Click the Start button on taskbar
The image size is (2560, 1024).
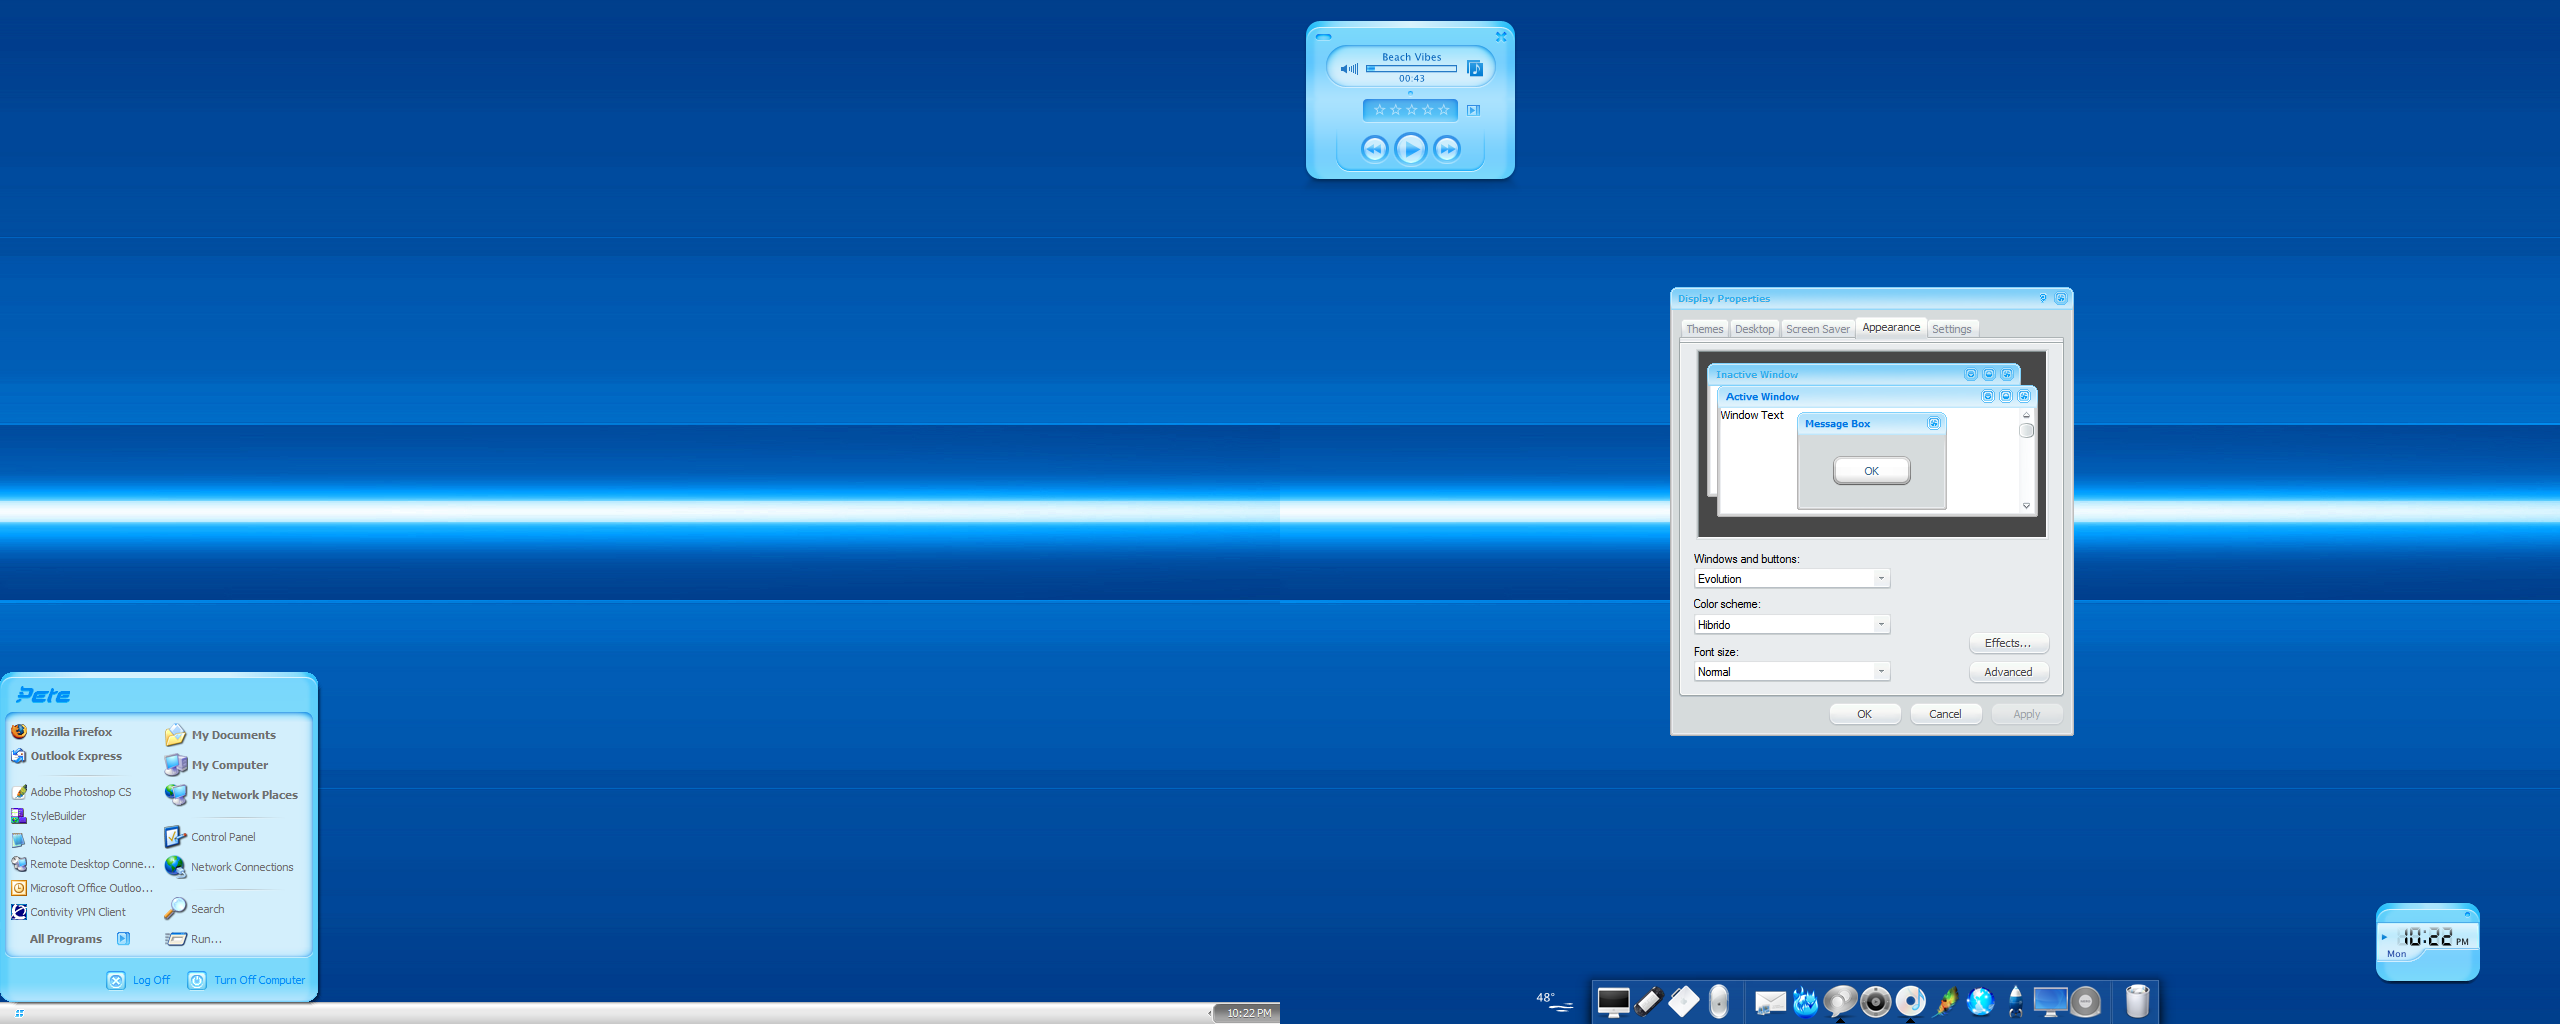coord(19,1013)
